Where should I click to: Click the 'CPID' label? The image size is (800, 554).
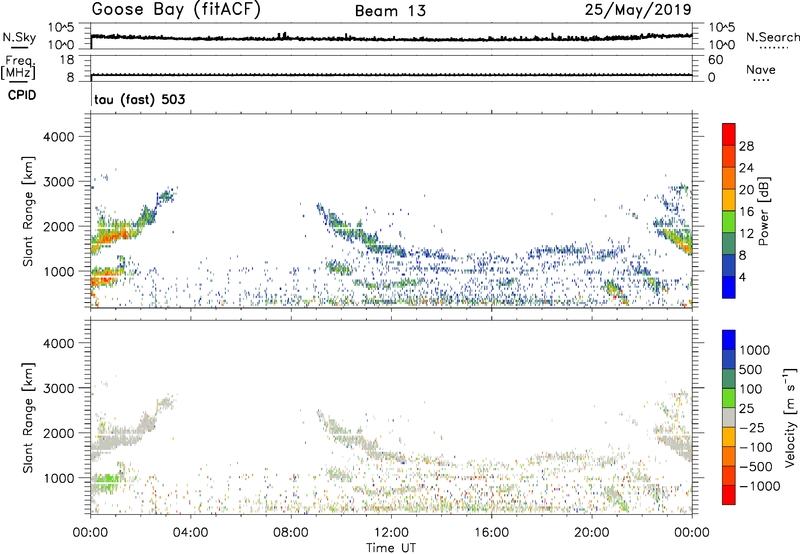pyautogui.click(x=22, y=95)
